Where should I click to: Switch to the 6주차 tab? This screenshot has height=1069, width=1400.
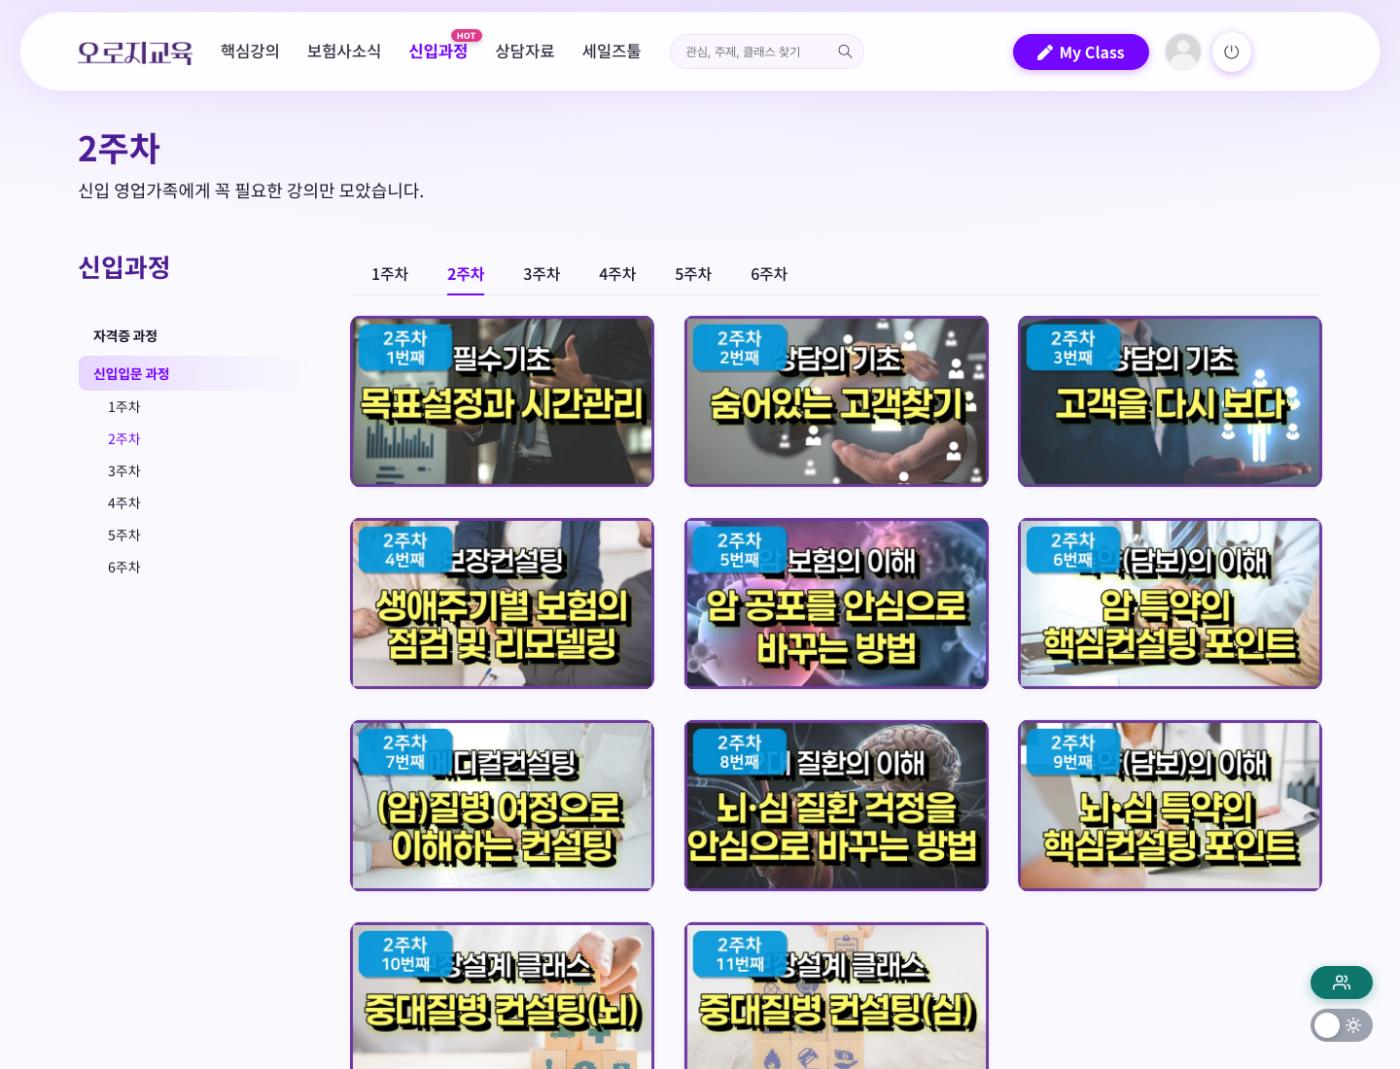tap(769, 274)
